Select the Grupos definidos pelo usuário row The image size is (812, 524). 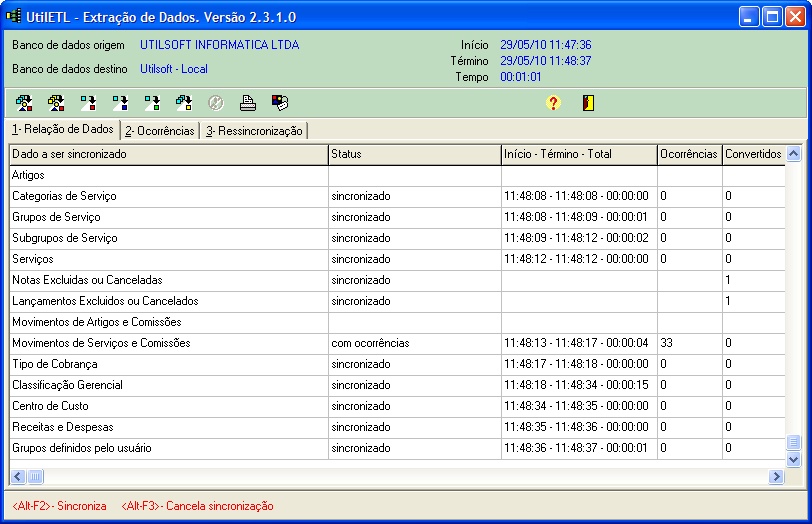click(397, 448)
